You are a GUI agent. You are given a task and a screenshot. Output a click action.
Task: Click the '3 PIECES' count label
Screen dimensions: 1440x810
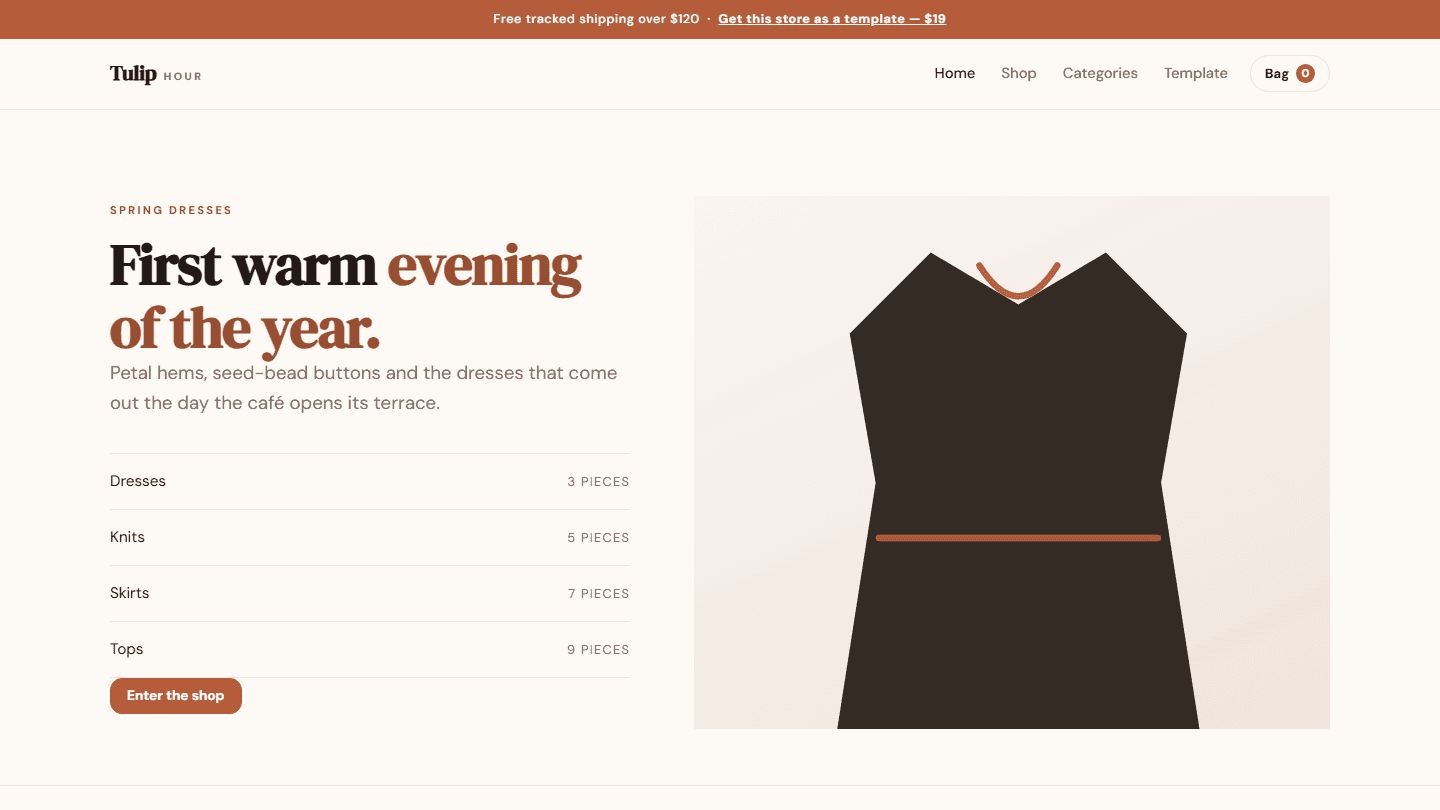[598, 482]
